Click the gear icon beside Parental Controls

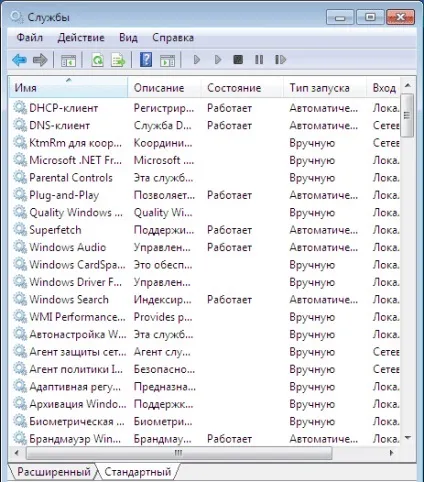(20, 177)
